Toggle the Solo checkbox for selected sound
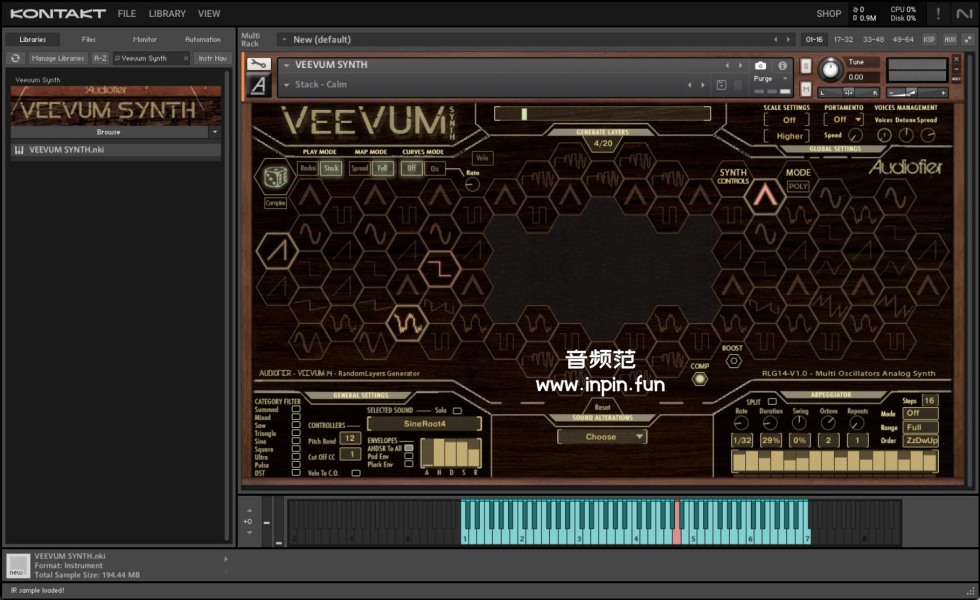Screen dimensions: 980x600 coord(457,411)
